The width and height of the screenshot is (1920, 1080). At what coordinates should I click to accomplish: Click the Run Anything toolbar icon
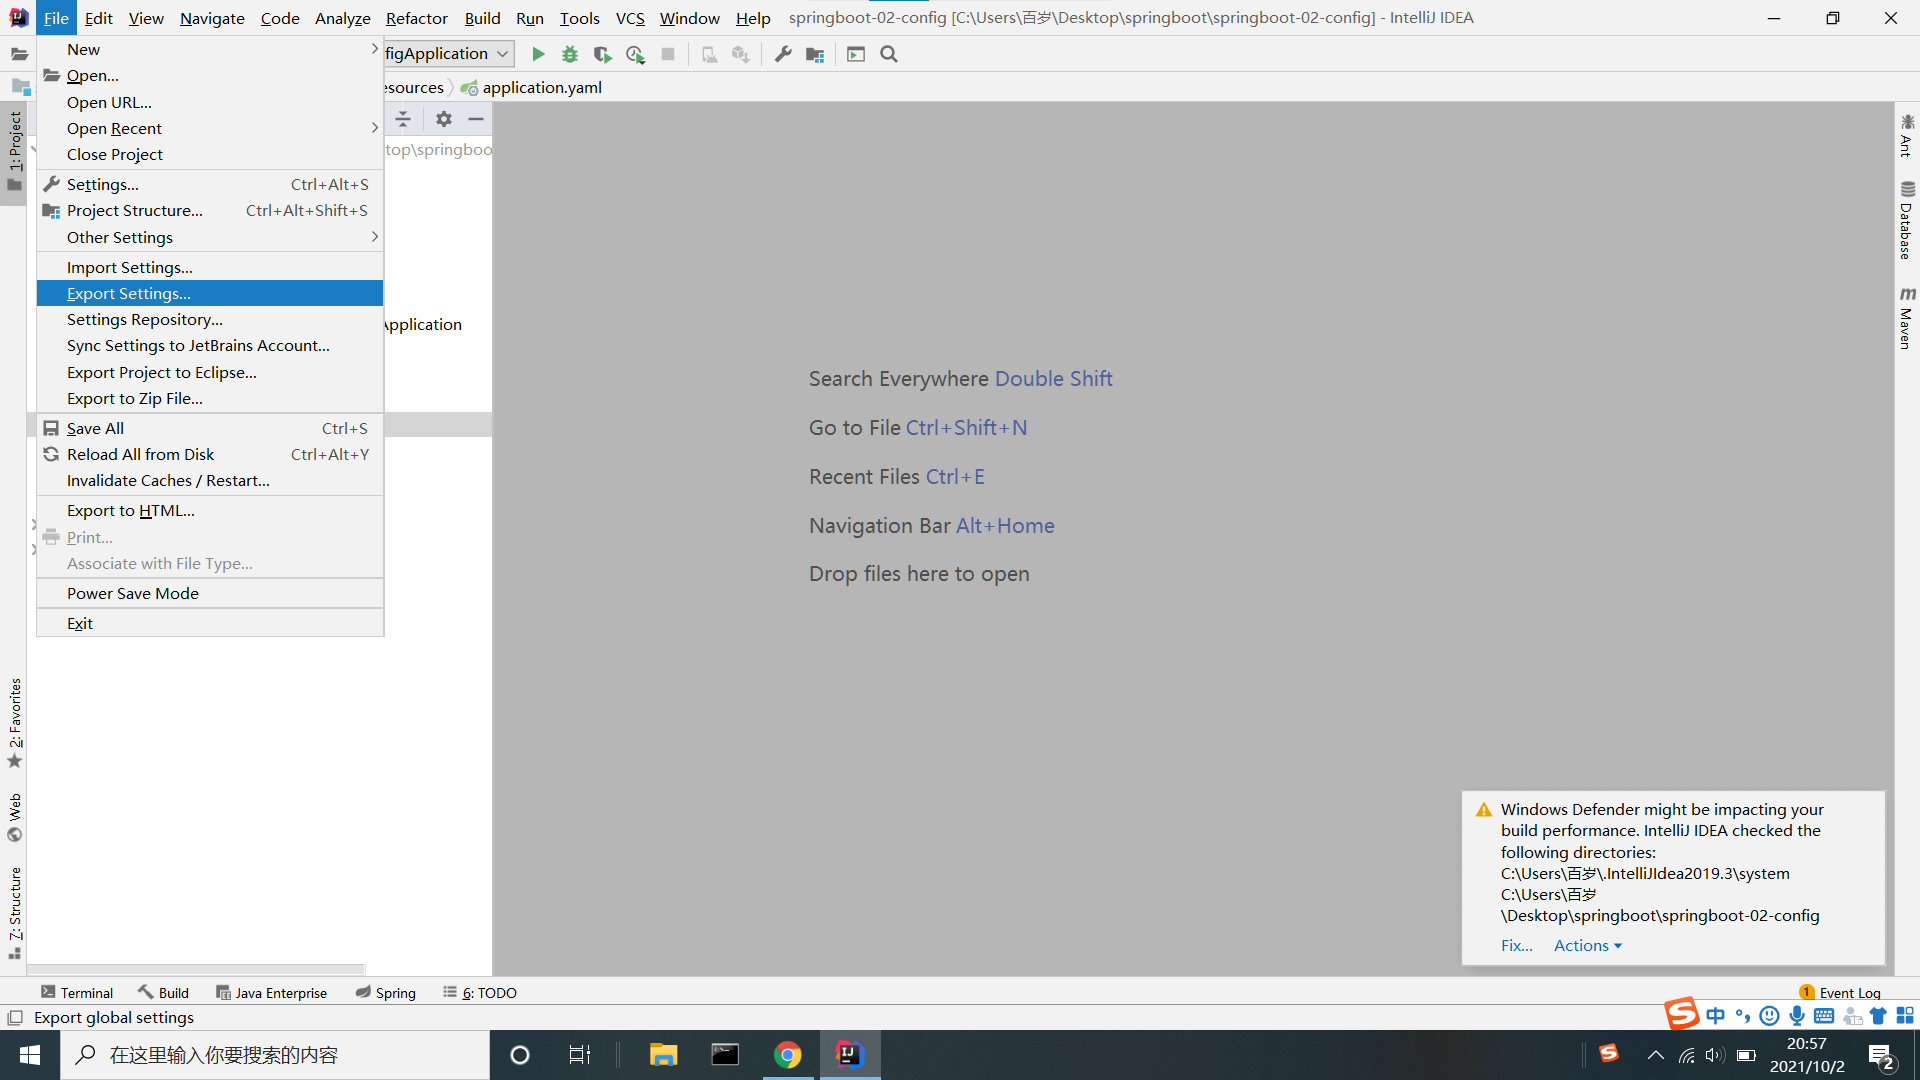click(x=856, y=54)
